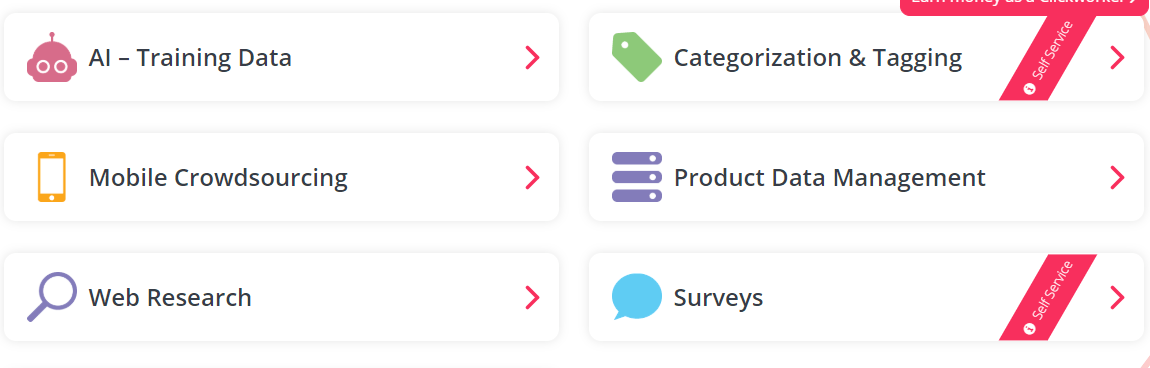
Task: Expand AI – Training Data via arrow
Action: click(x=532, y=57)
